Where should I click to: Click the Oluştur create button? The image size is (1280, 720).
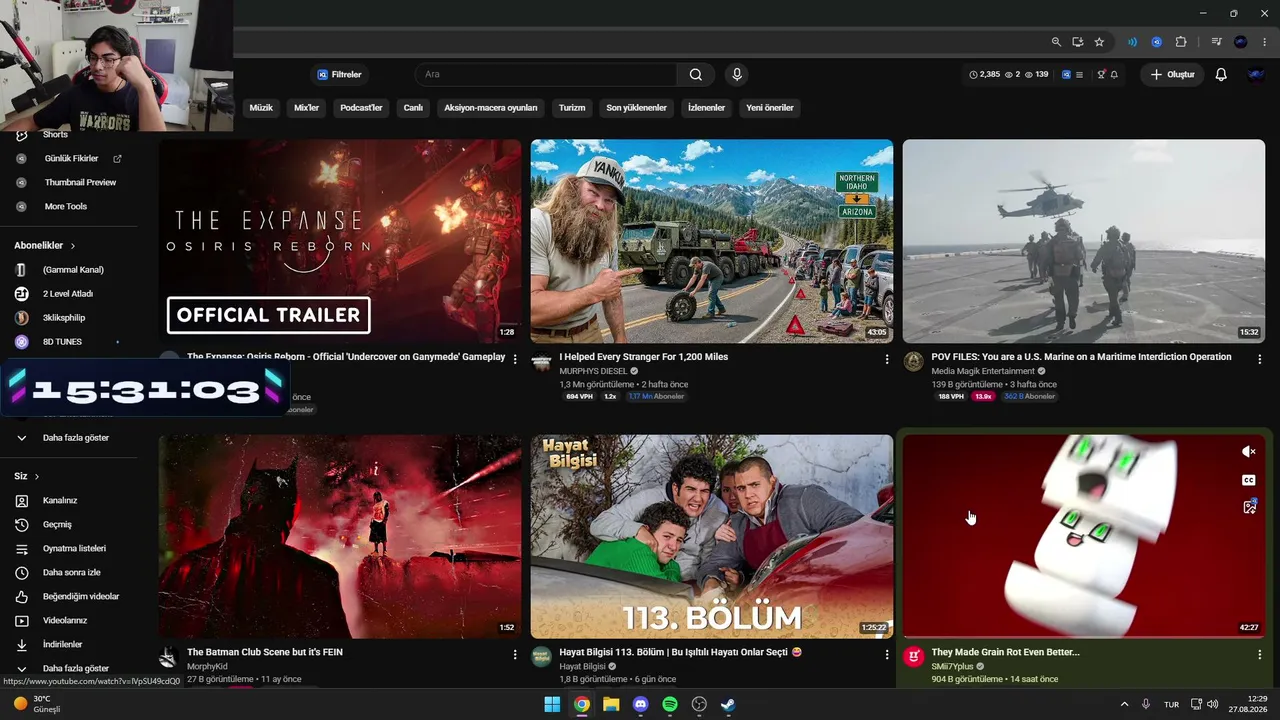pos(1172,74)
